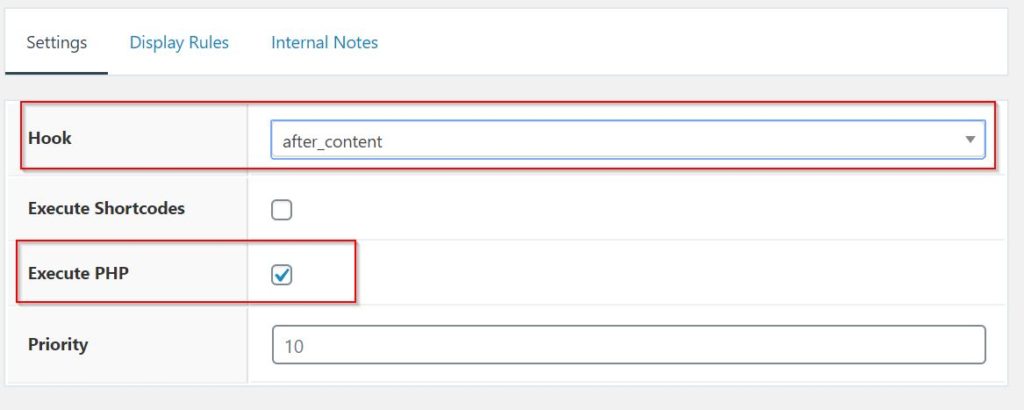This screenshot has height=410, width=1024.
Task: Click the Hook row label cell
Action: [127, 138]
